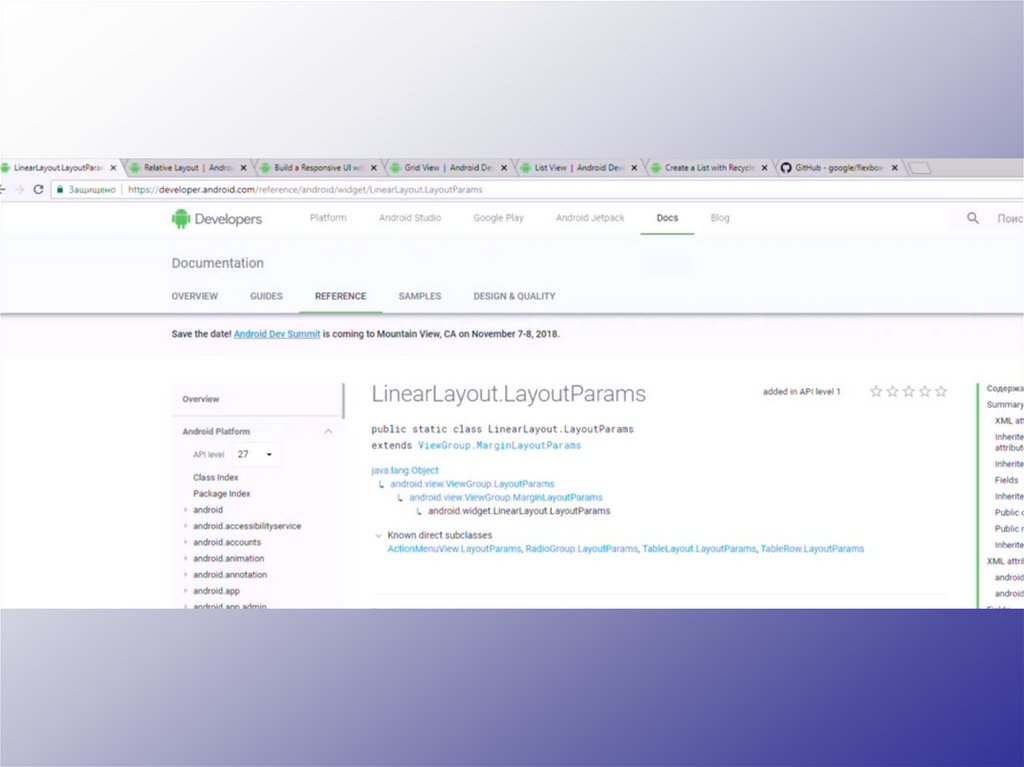Open the TableLayout.LayoutParams link
Viewport: 1024px width, 767px height.
pos(699,549)
